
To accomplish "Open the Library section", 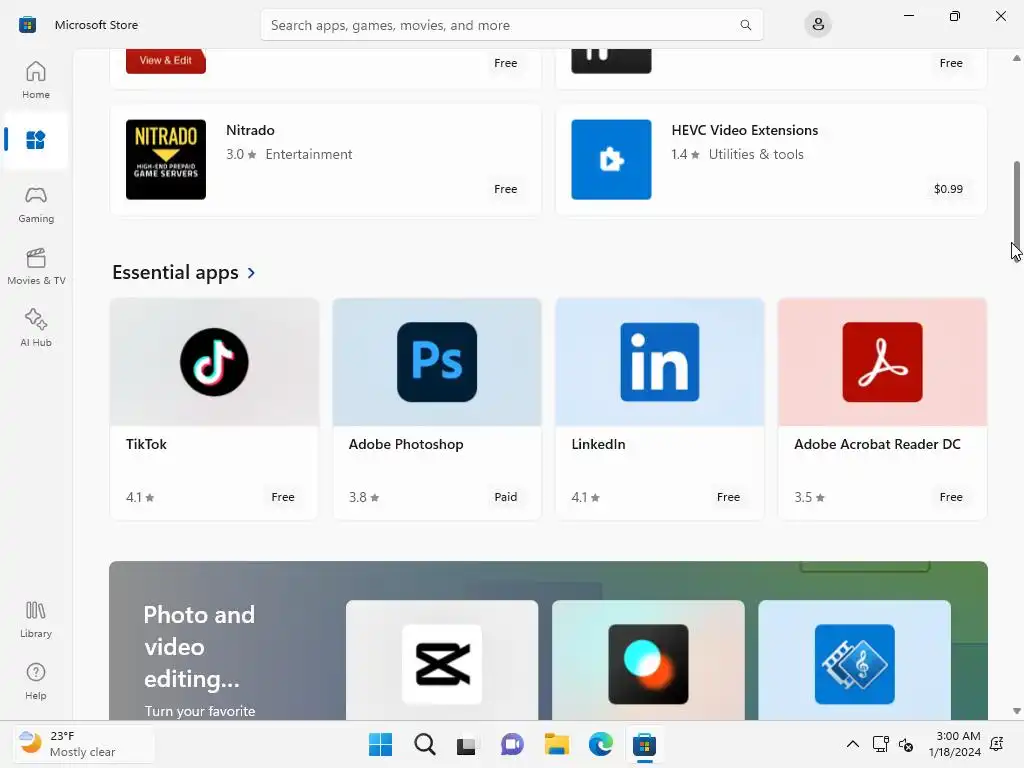I will click(x=36, y=620).
